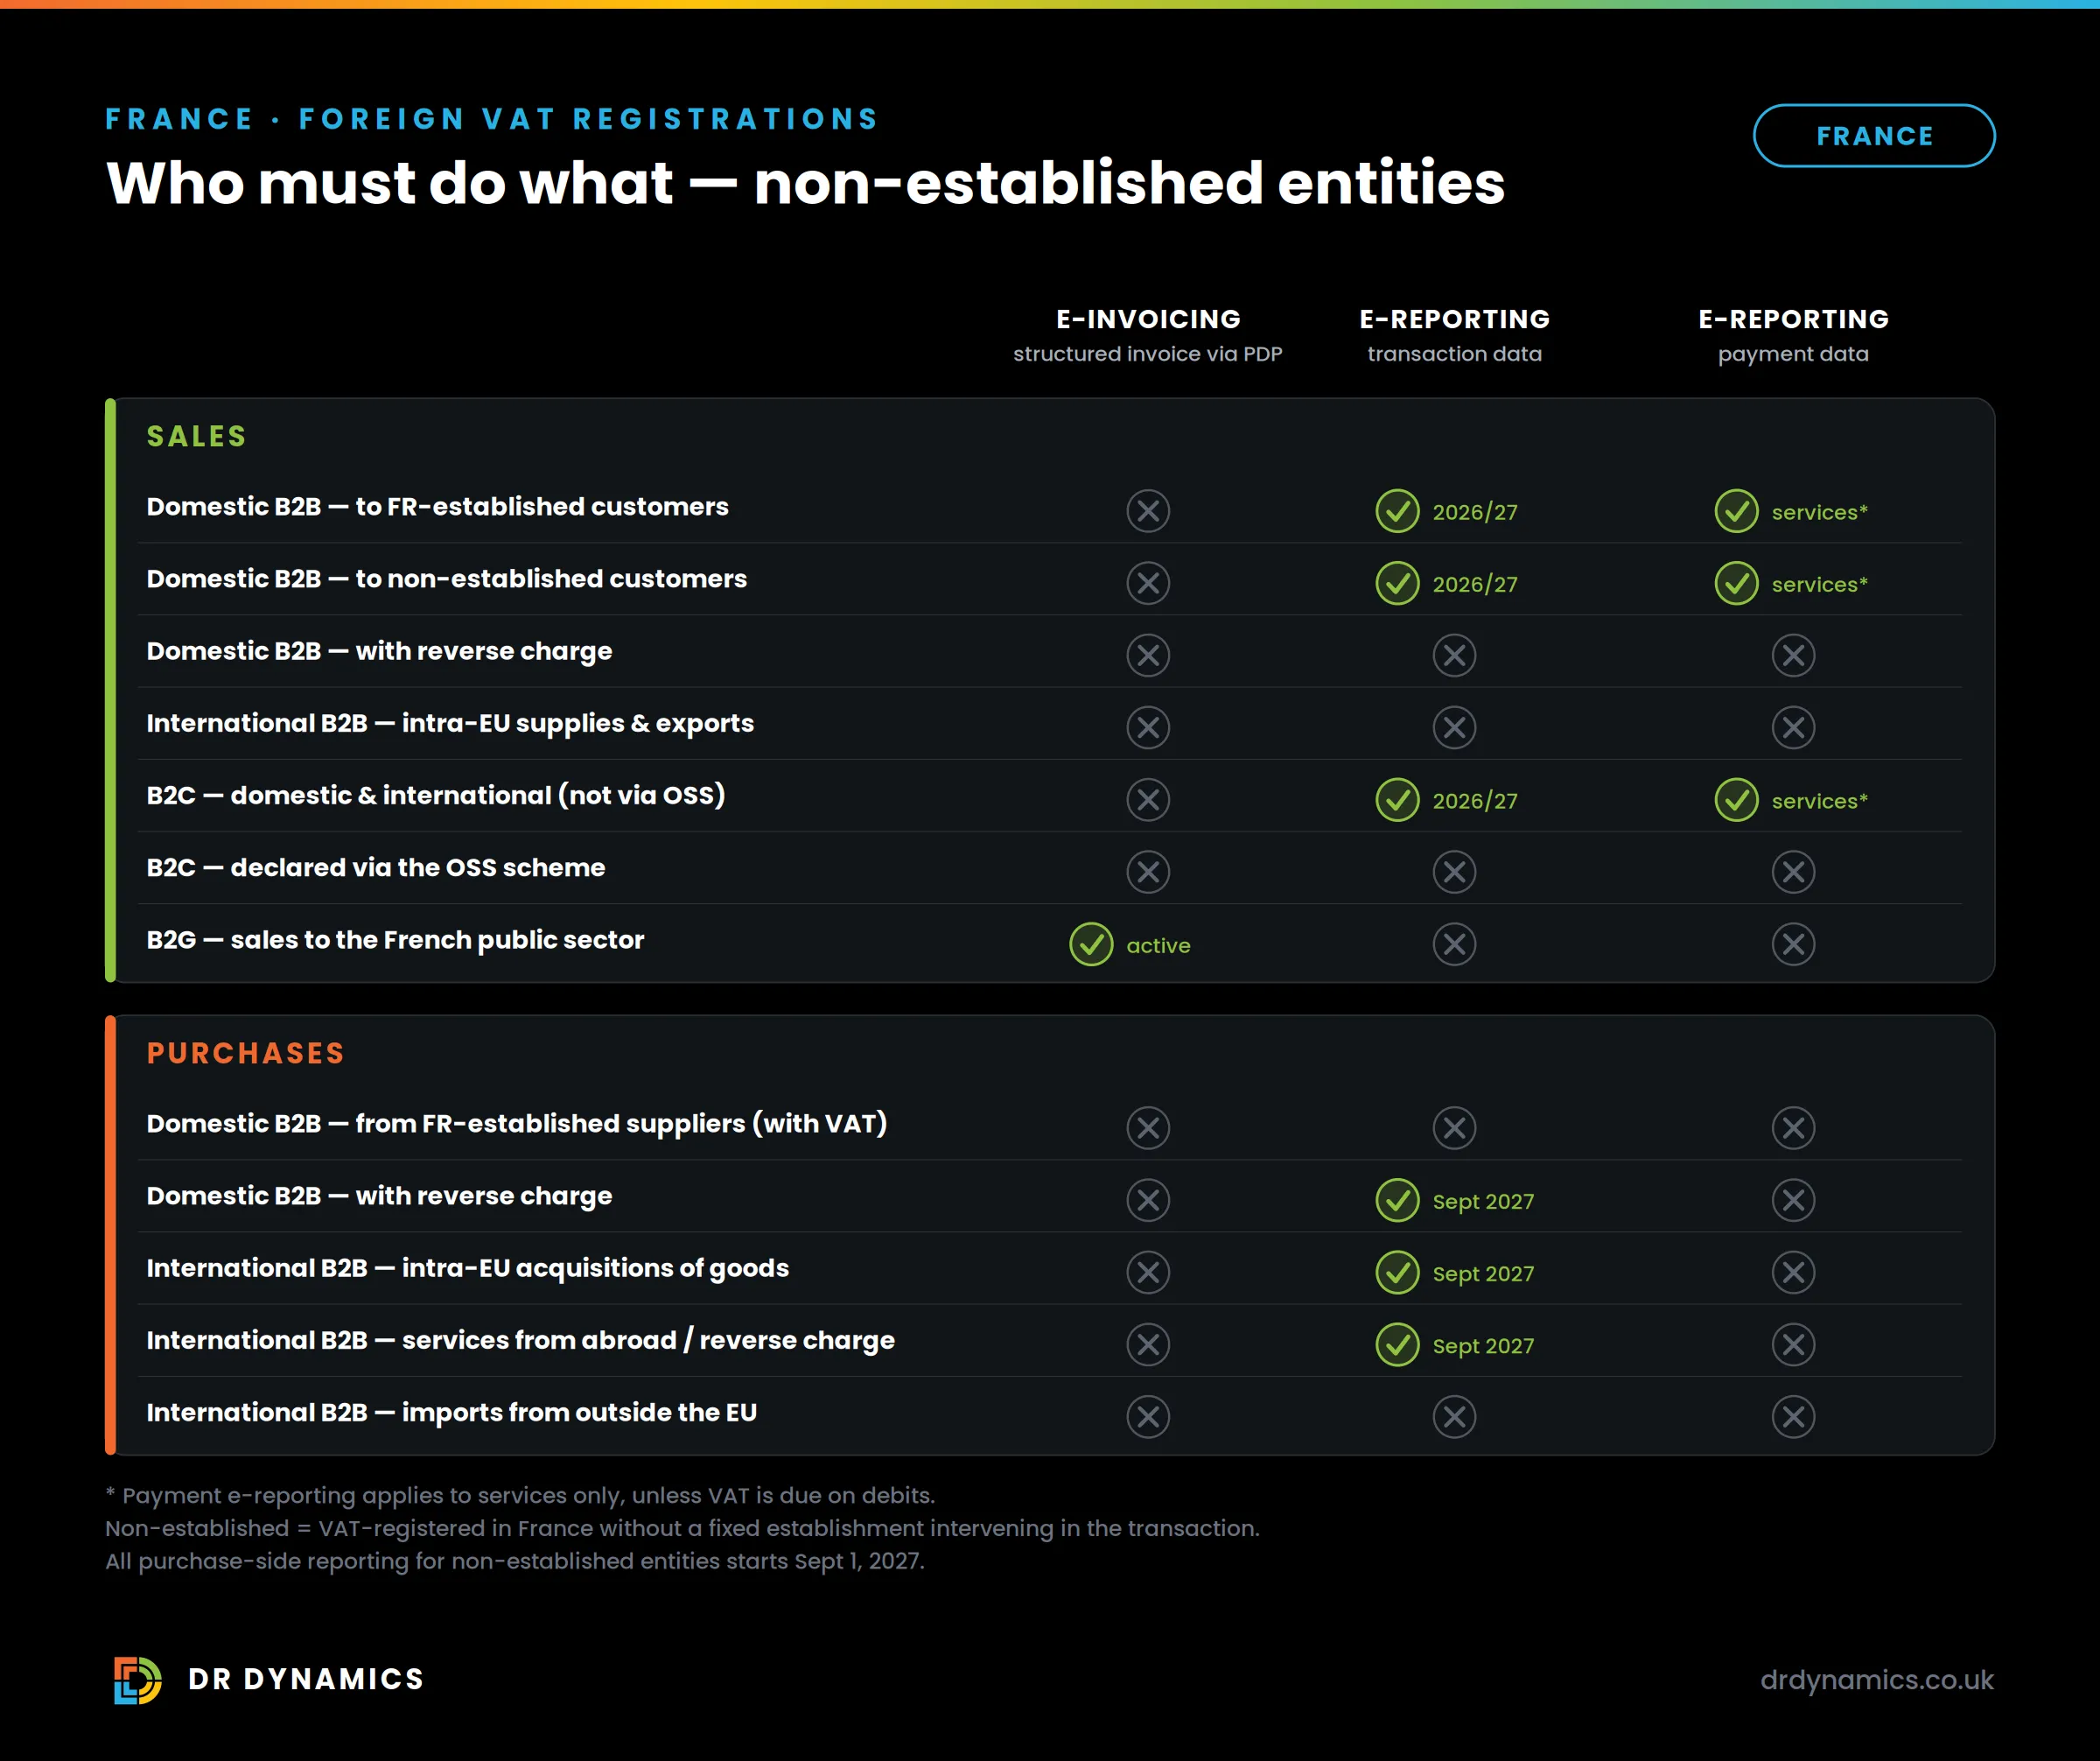Click the cross icon for Domestic B2B FR-established customers e-invoicing
This screenshot has height=1761, width=2100.
(x=1148, y=511)
